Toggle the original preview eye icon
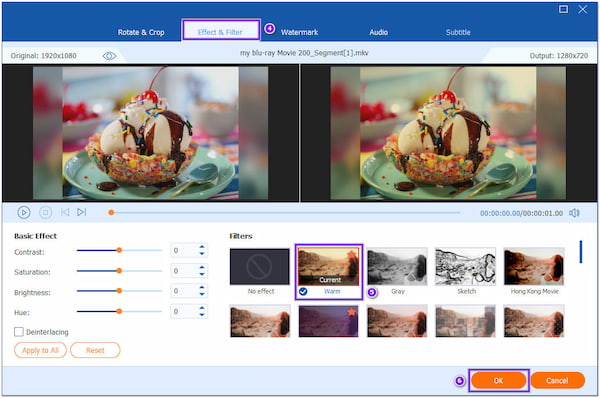 [109, 56]
